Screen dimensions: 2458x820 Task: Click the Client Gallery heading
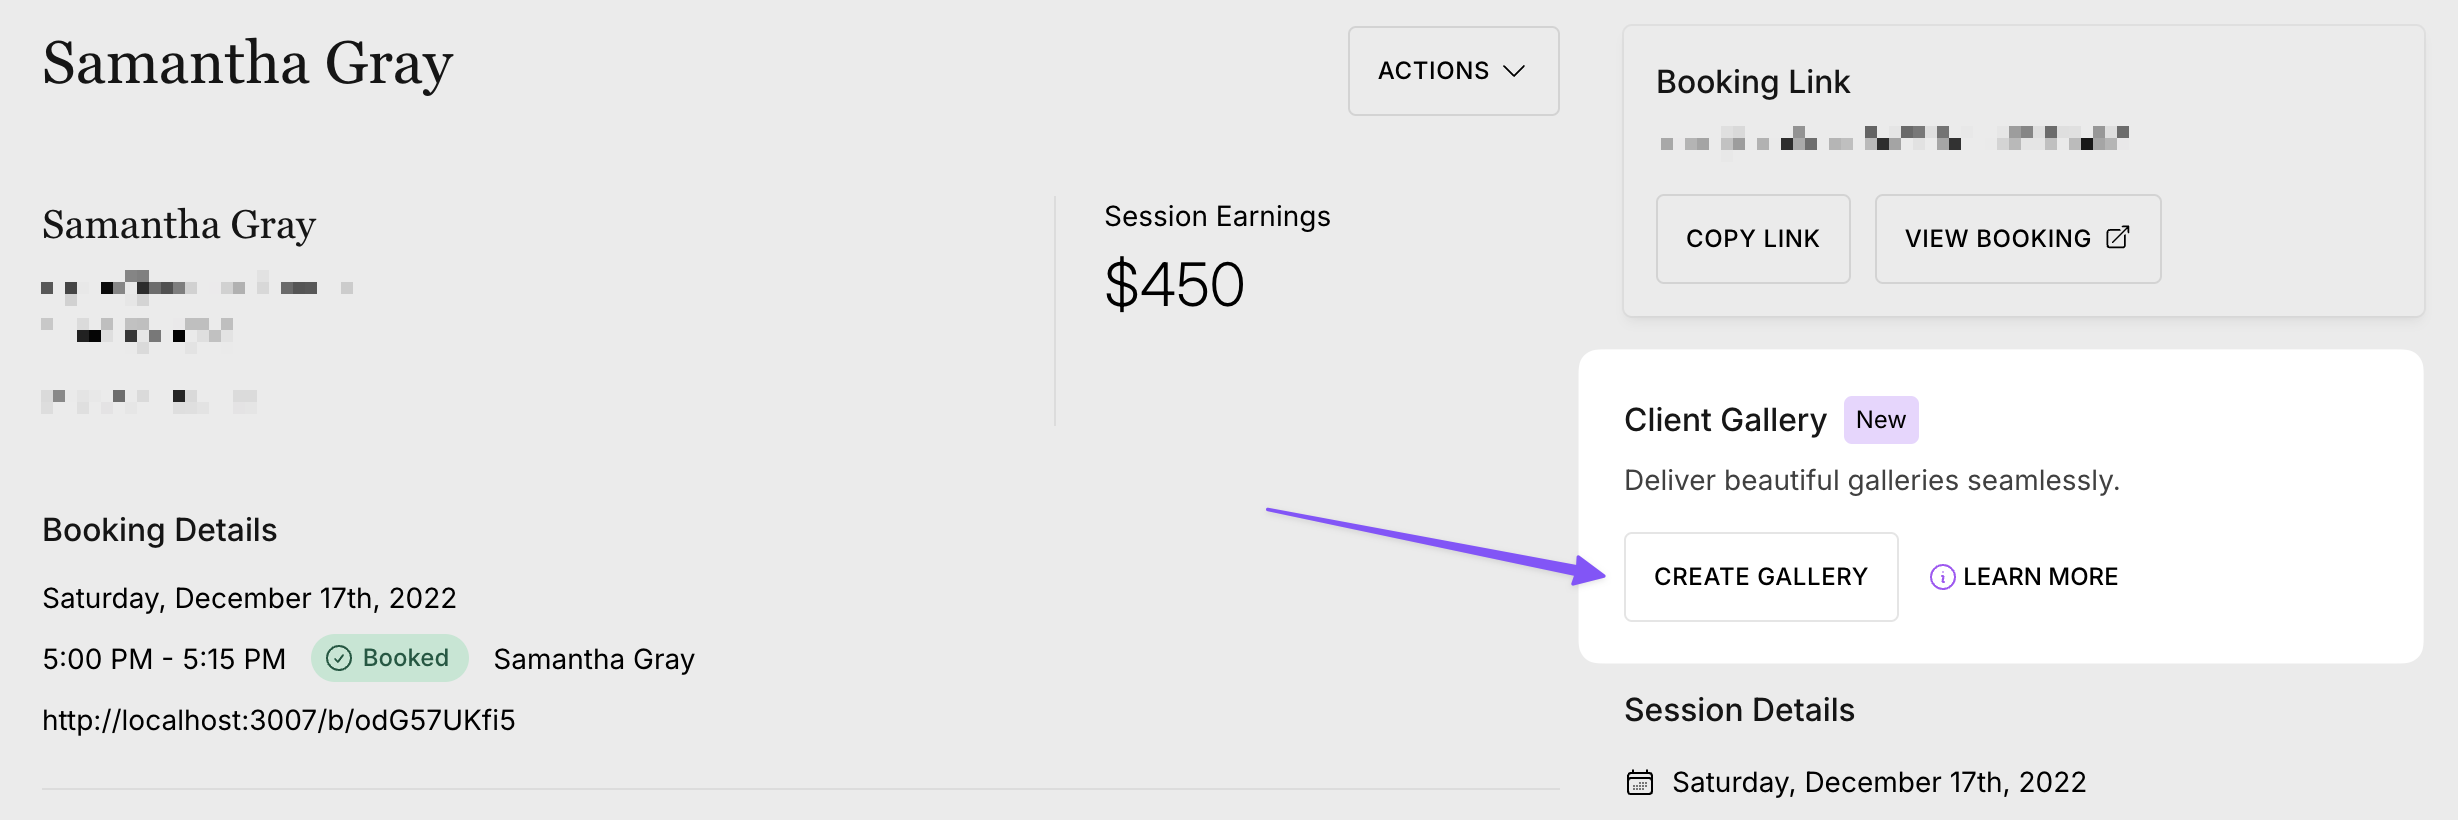click(1725, 420)
